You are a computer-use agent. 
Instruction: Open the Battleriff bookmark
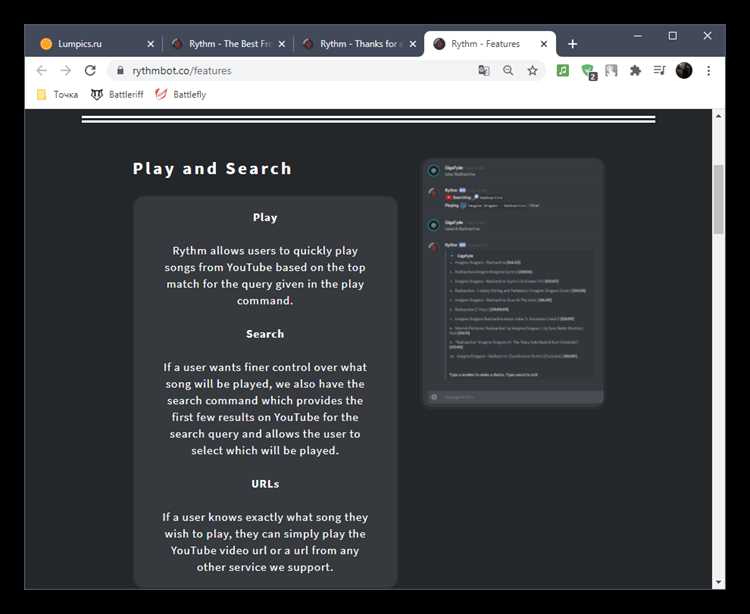(117, 95)
